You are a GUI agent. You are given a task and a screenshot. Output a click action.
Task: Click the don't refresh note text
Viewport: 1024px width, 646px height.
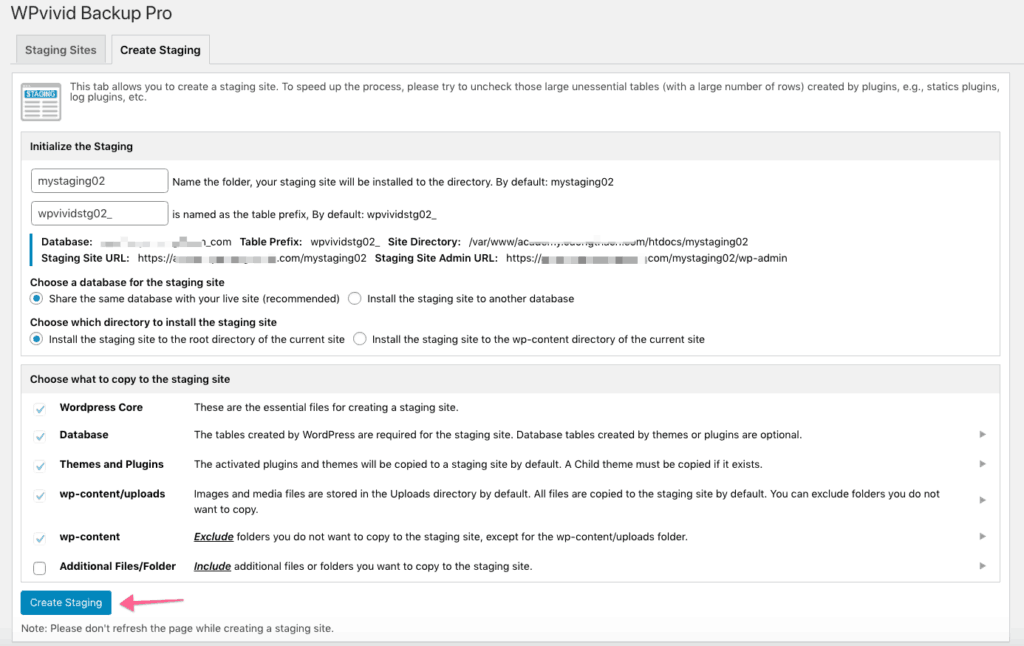click(x=177, y=628)
